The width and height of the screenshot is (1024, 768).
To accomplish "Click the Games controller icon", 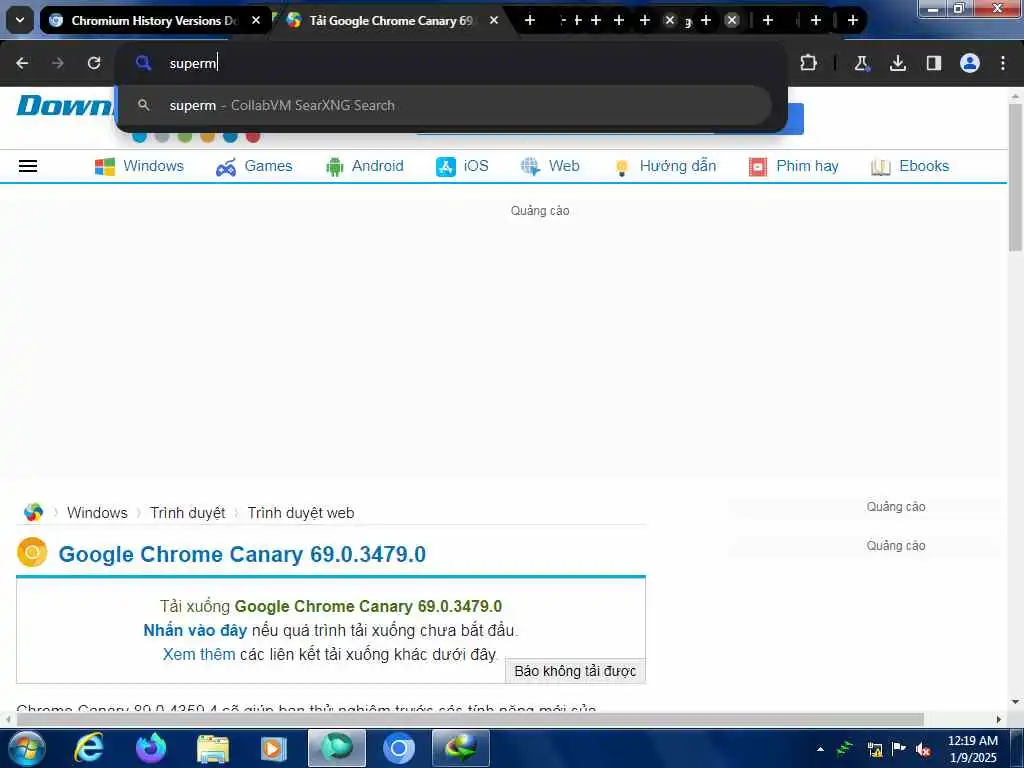I will (226, 167).
